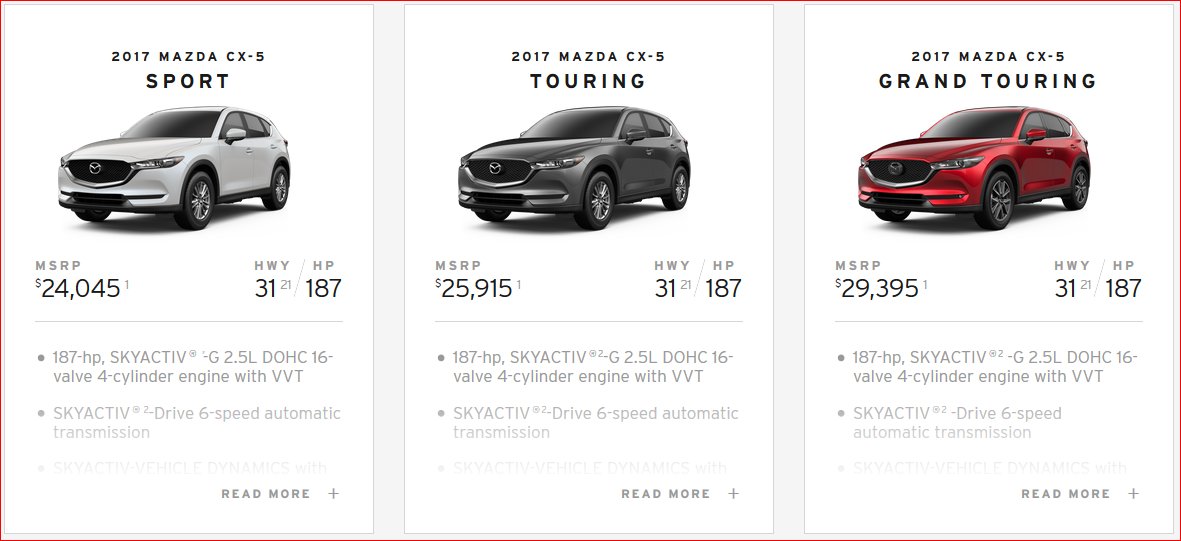Click the $29,395 MSRP price
Screen dimensions: 1181x541
point(877,288)
